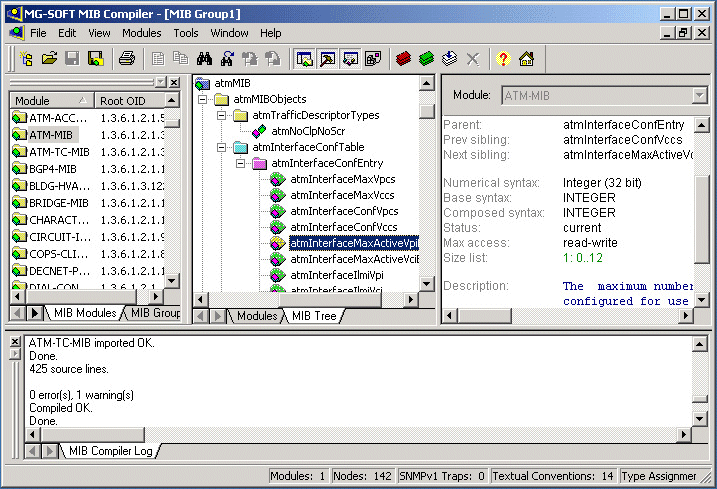The image size is (717, 489).
Task: Click the grayed Save floppy icon
Action: click(72, 59)
